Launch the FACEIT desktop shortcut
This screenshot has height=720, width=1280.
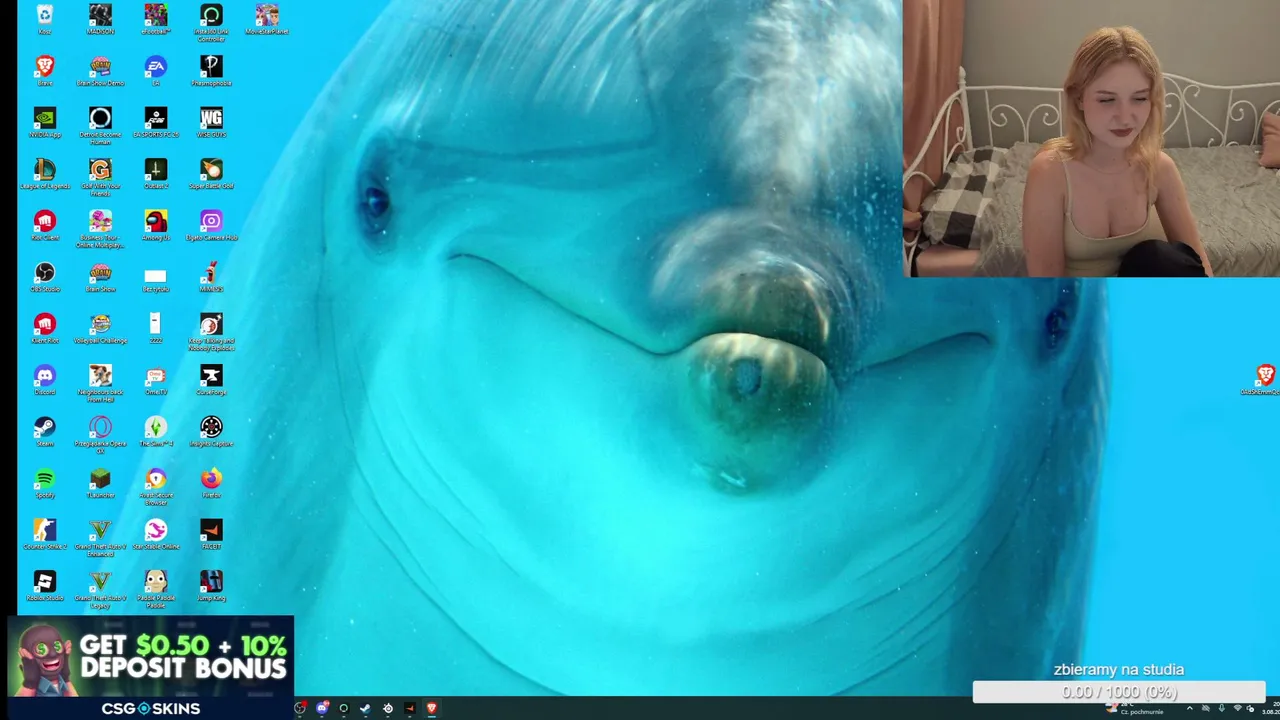pos(211,534)
